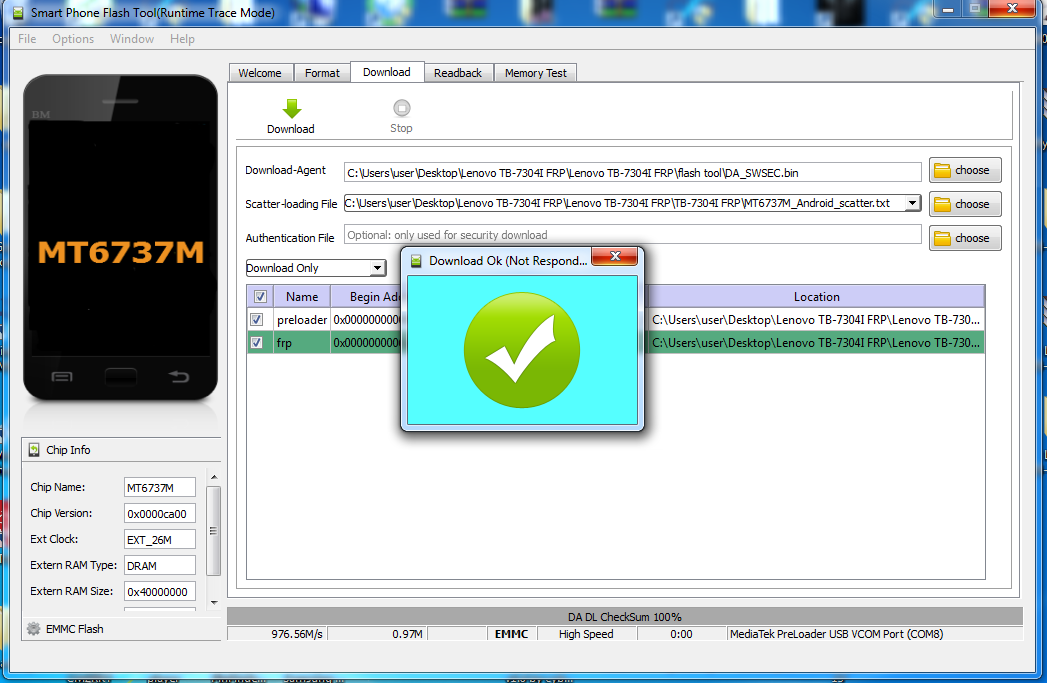Click the Smart Phone Flash Tool title icon
This screenshot has width=1047, height=683.
click(x=18, y=13)
